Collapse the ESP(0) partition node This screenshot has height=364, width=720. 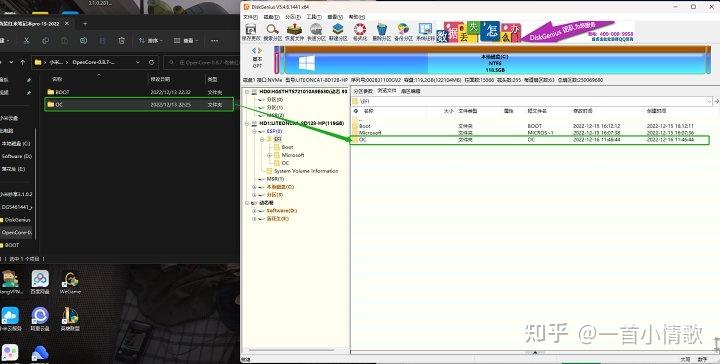pyautogui.click(x=254, y=131)
